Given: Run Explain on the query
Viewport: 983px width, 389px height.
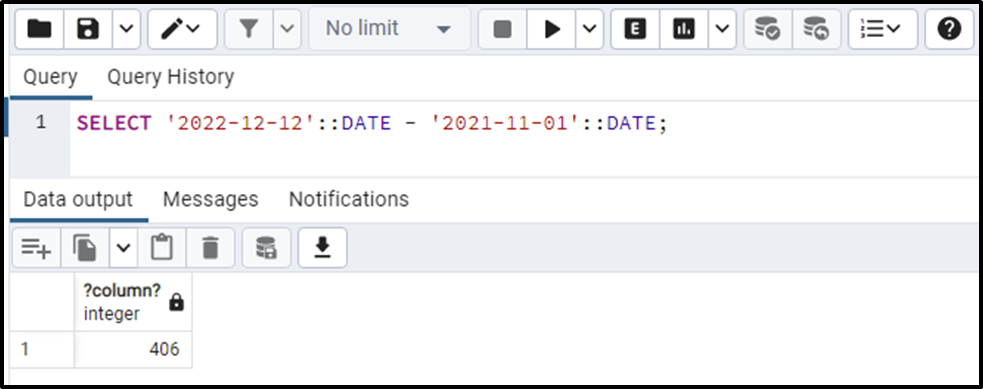Looking at the screenshot, I should pyautogui.click(x=635, y=29).
